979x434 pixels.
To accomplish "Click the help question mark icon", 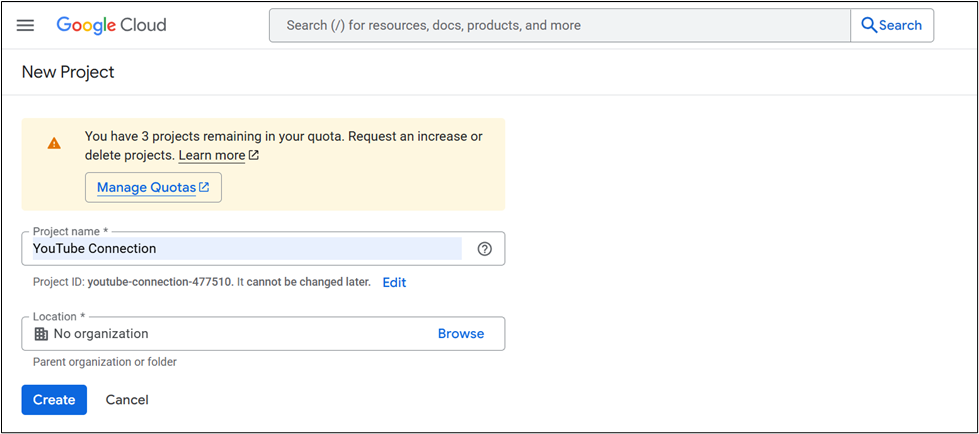I will tap(485, 249).
